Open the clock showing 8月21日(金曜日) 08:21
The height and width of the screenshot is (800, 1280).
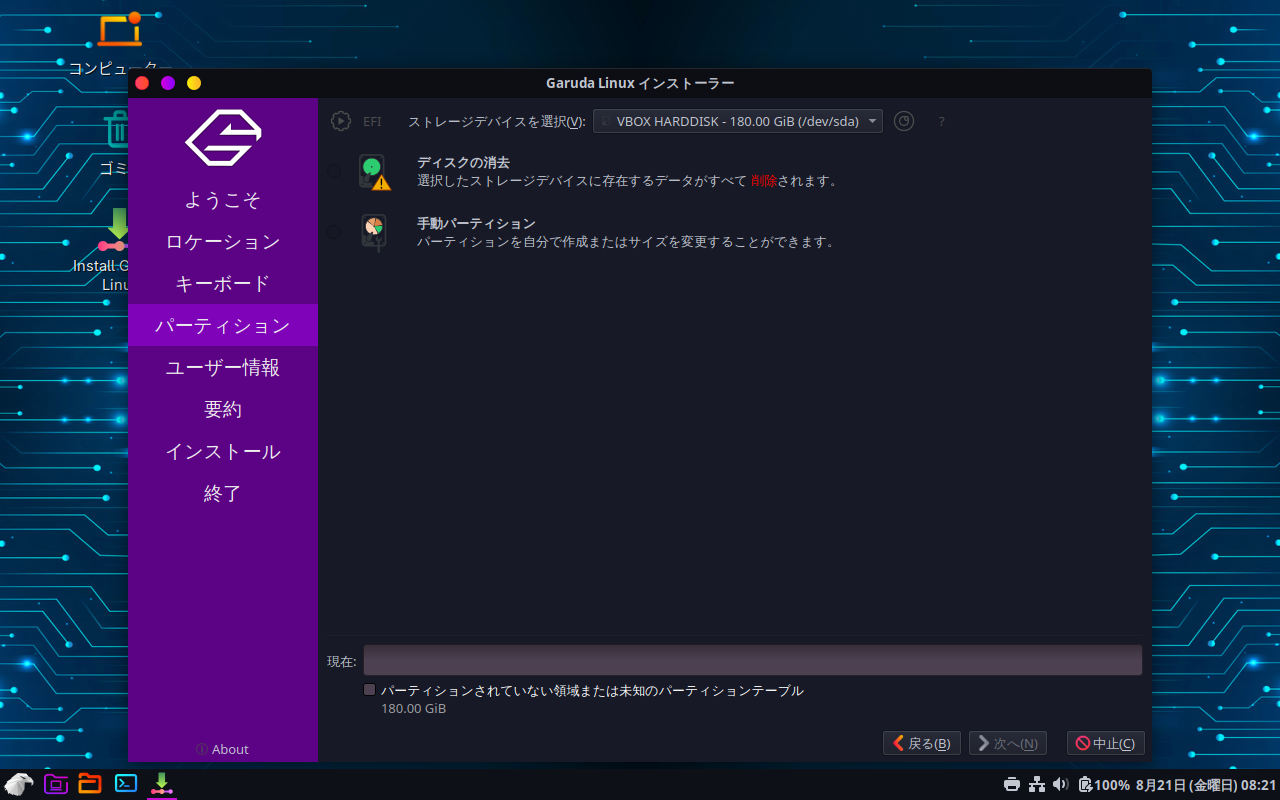pyautogui.click(x=1206, y=785)
